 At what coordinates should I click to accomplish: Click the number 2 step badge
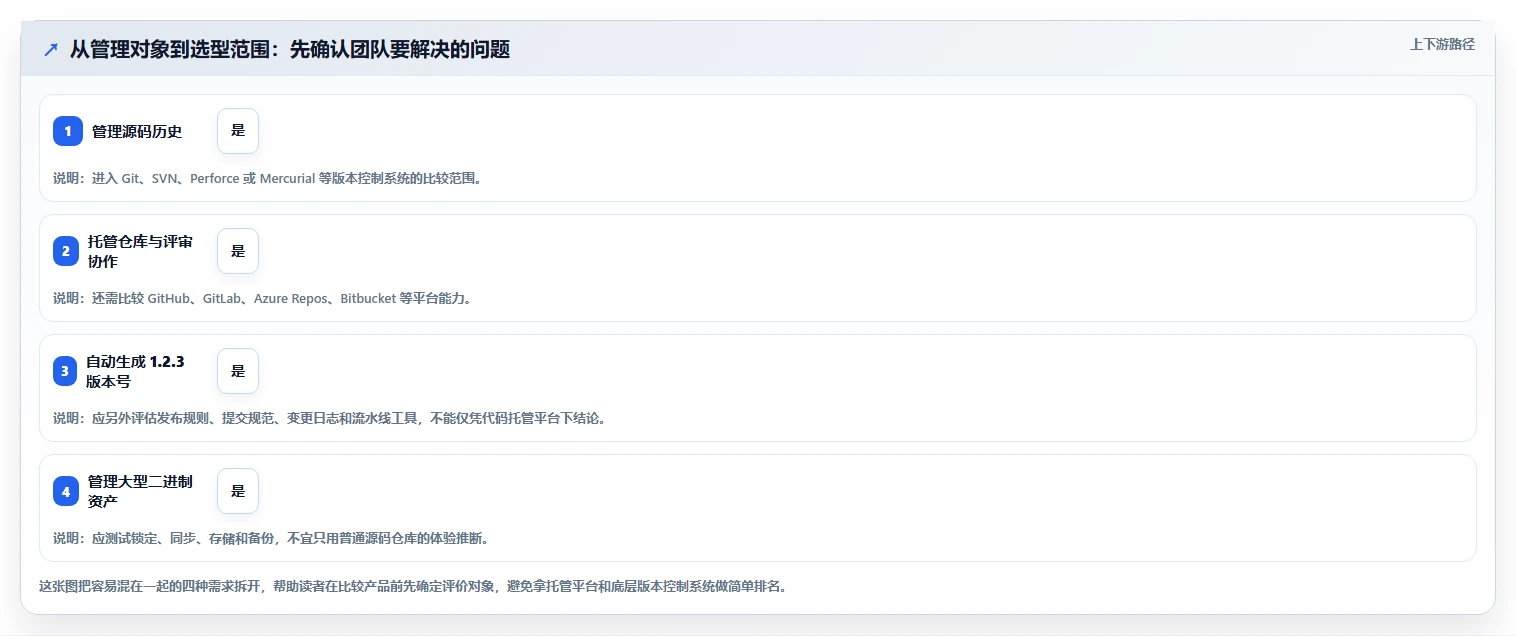[x=66, y=251]
